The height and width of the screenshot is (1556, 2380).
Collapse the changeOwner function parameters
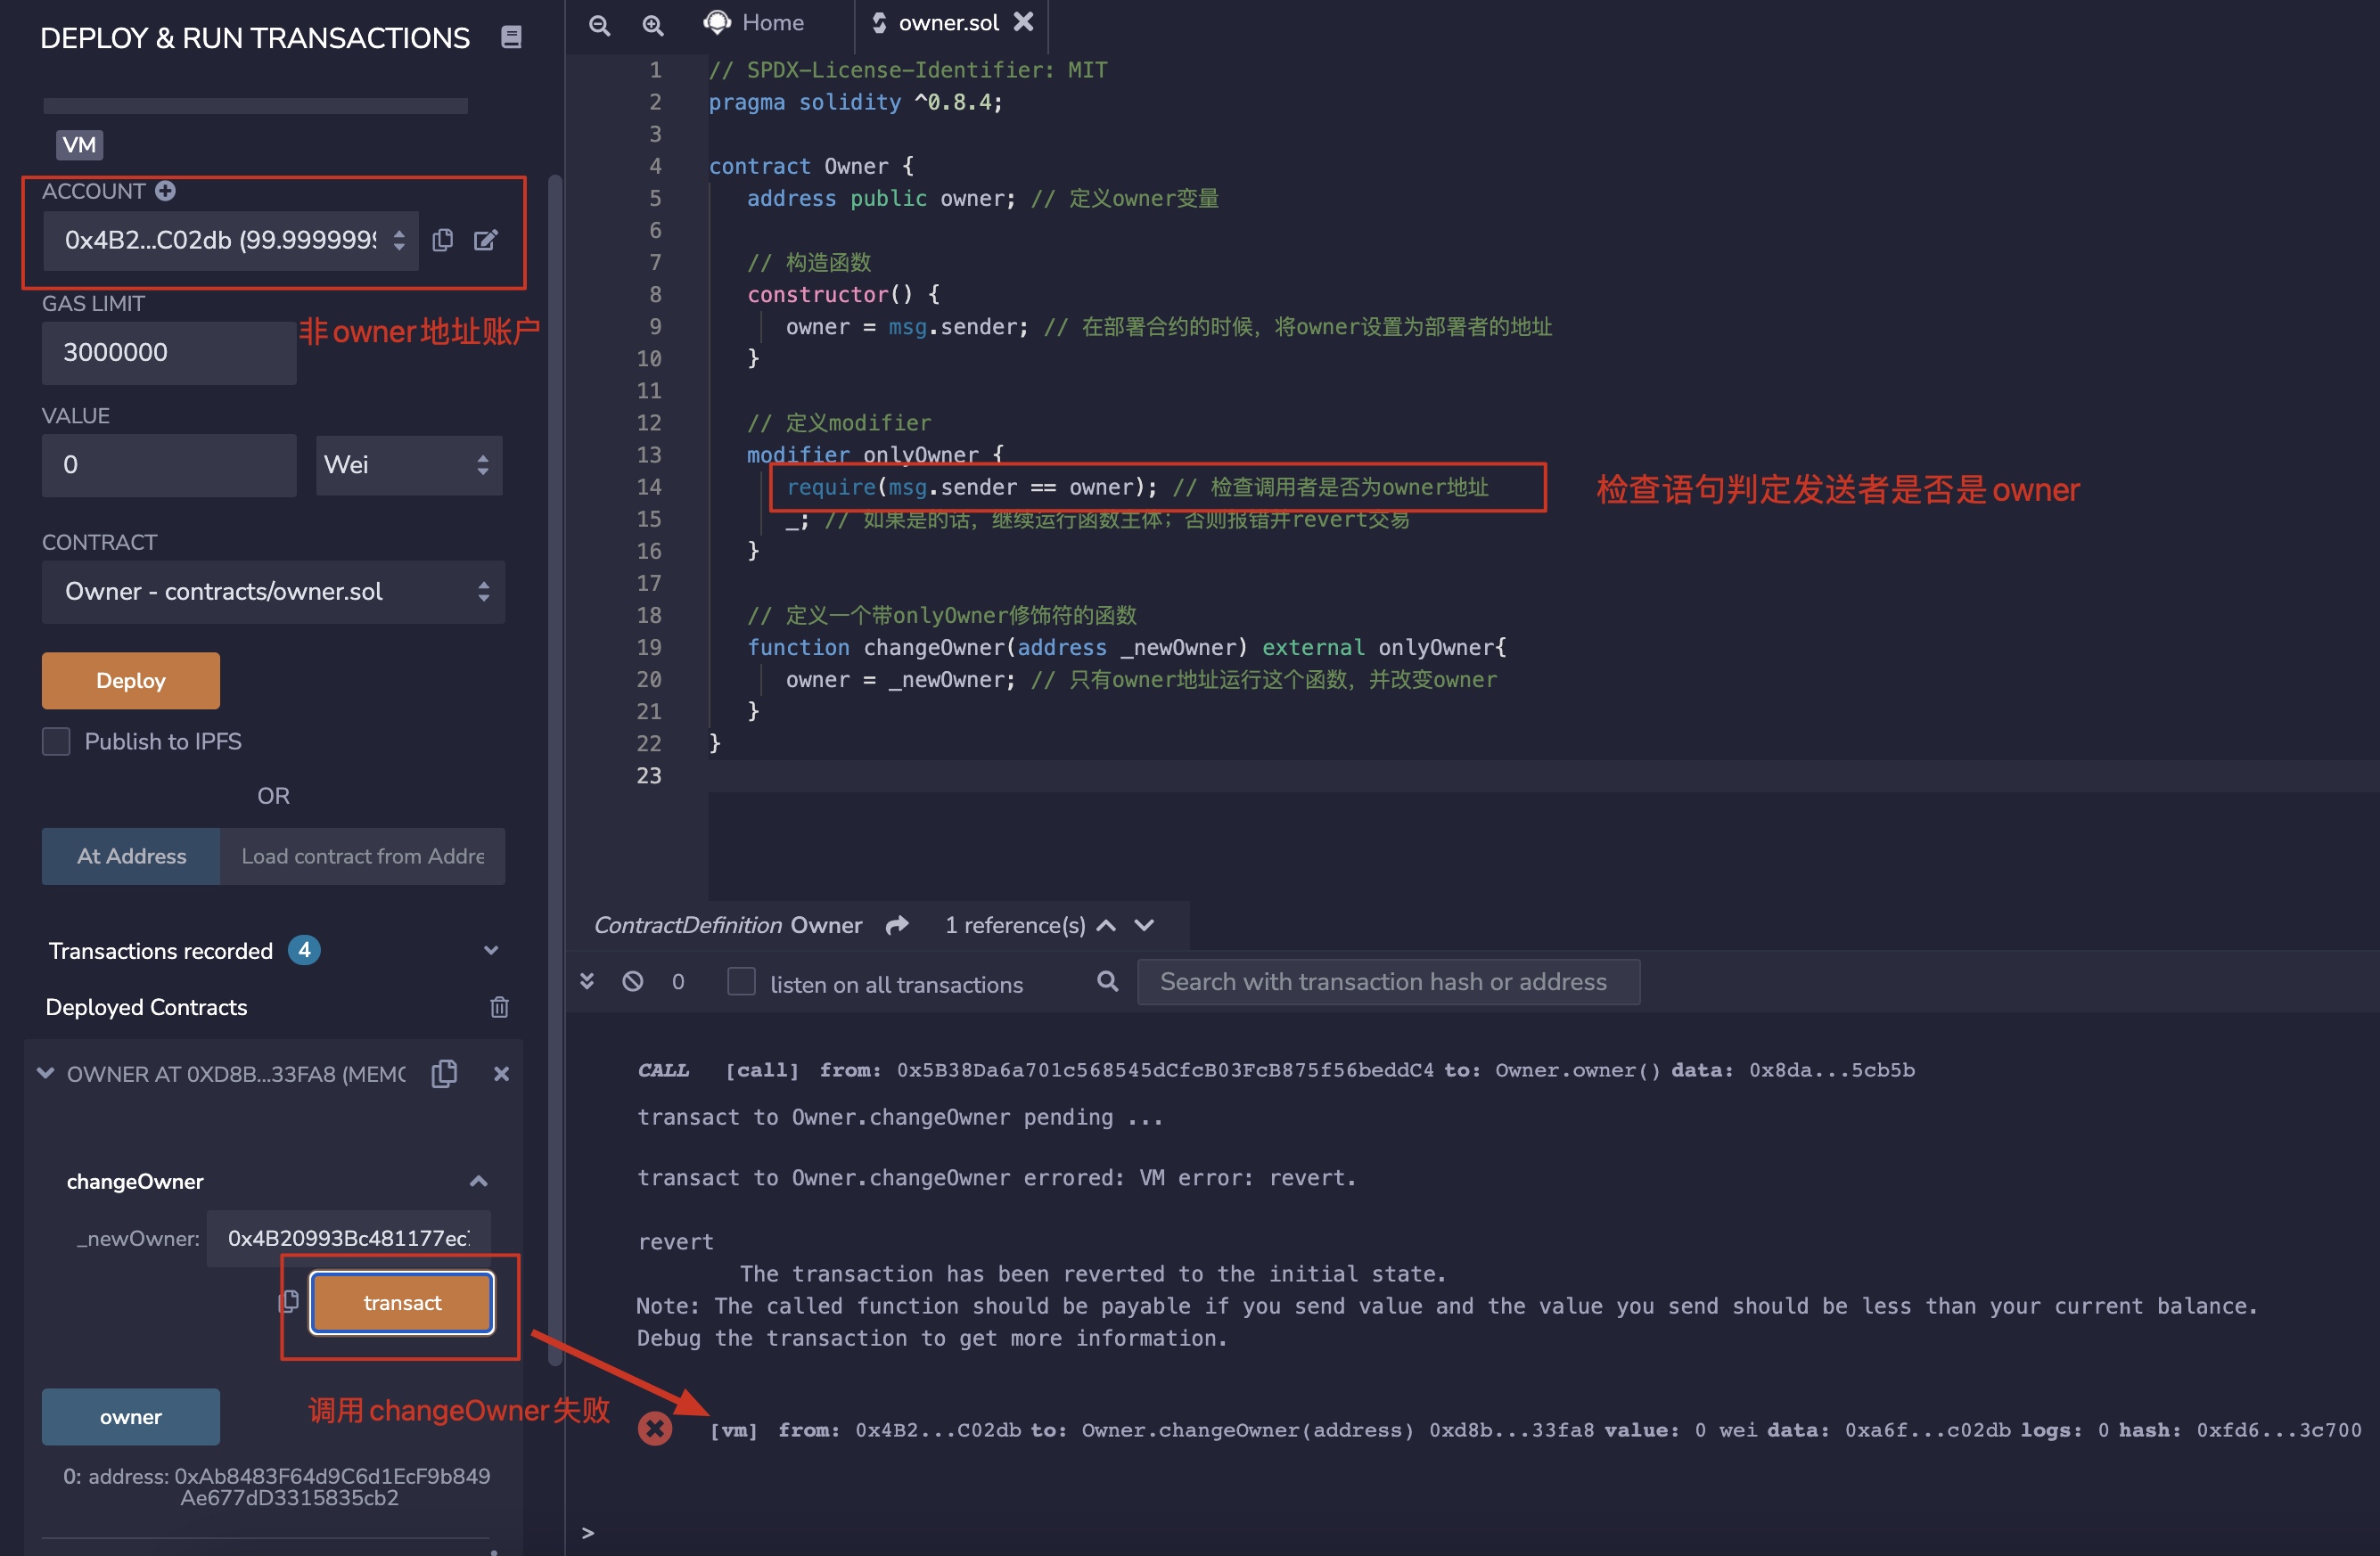pos(479,1182)
